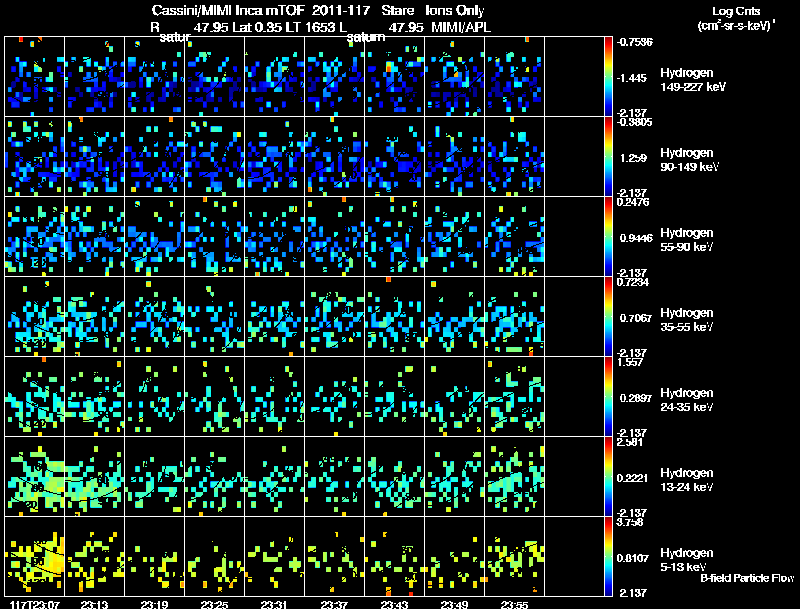Select the 23:55 time axis label
Viewport: 800px width, 609px height.
click(x=514, y=604)
